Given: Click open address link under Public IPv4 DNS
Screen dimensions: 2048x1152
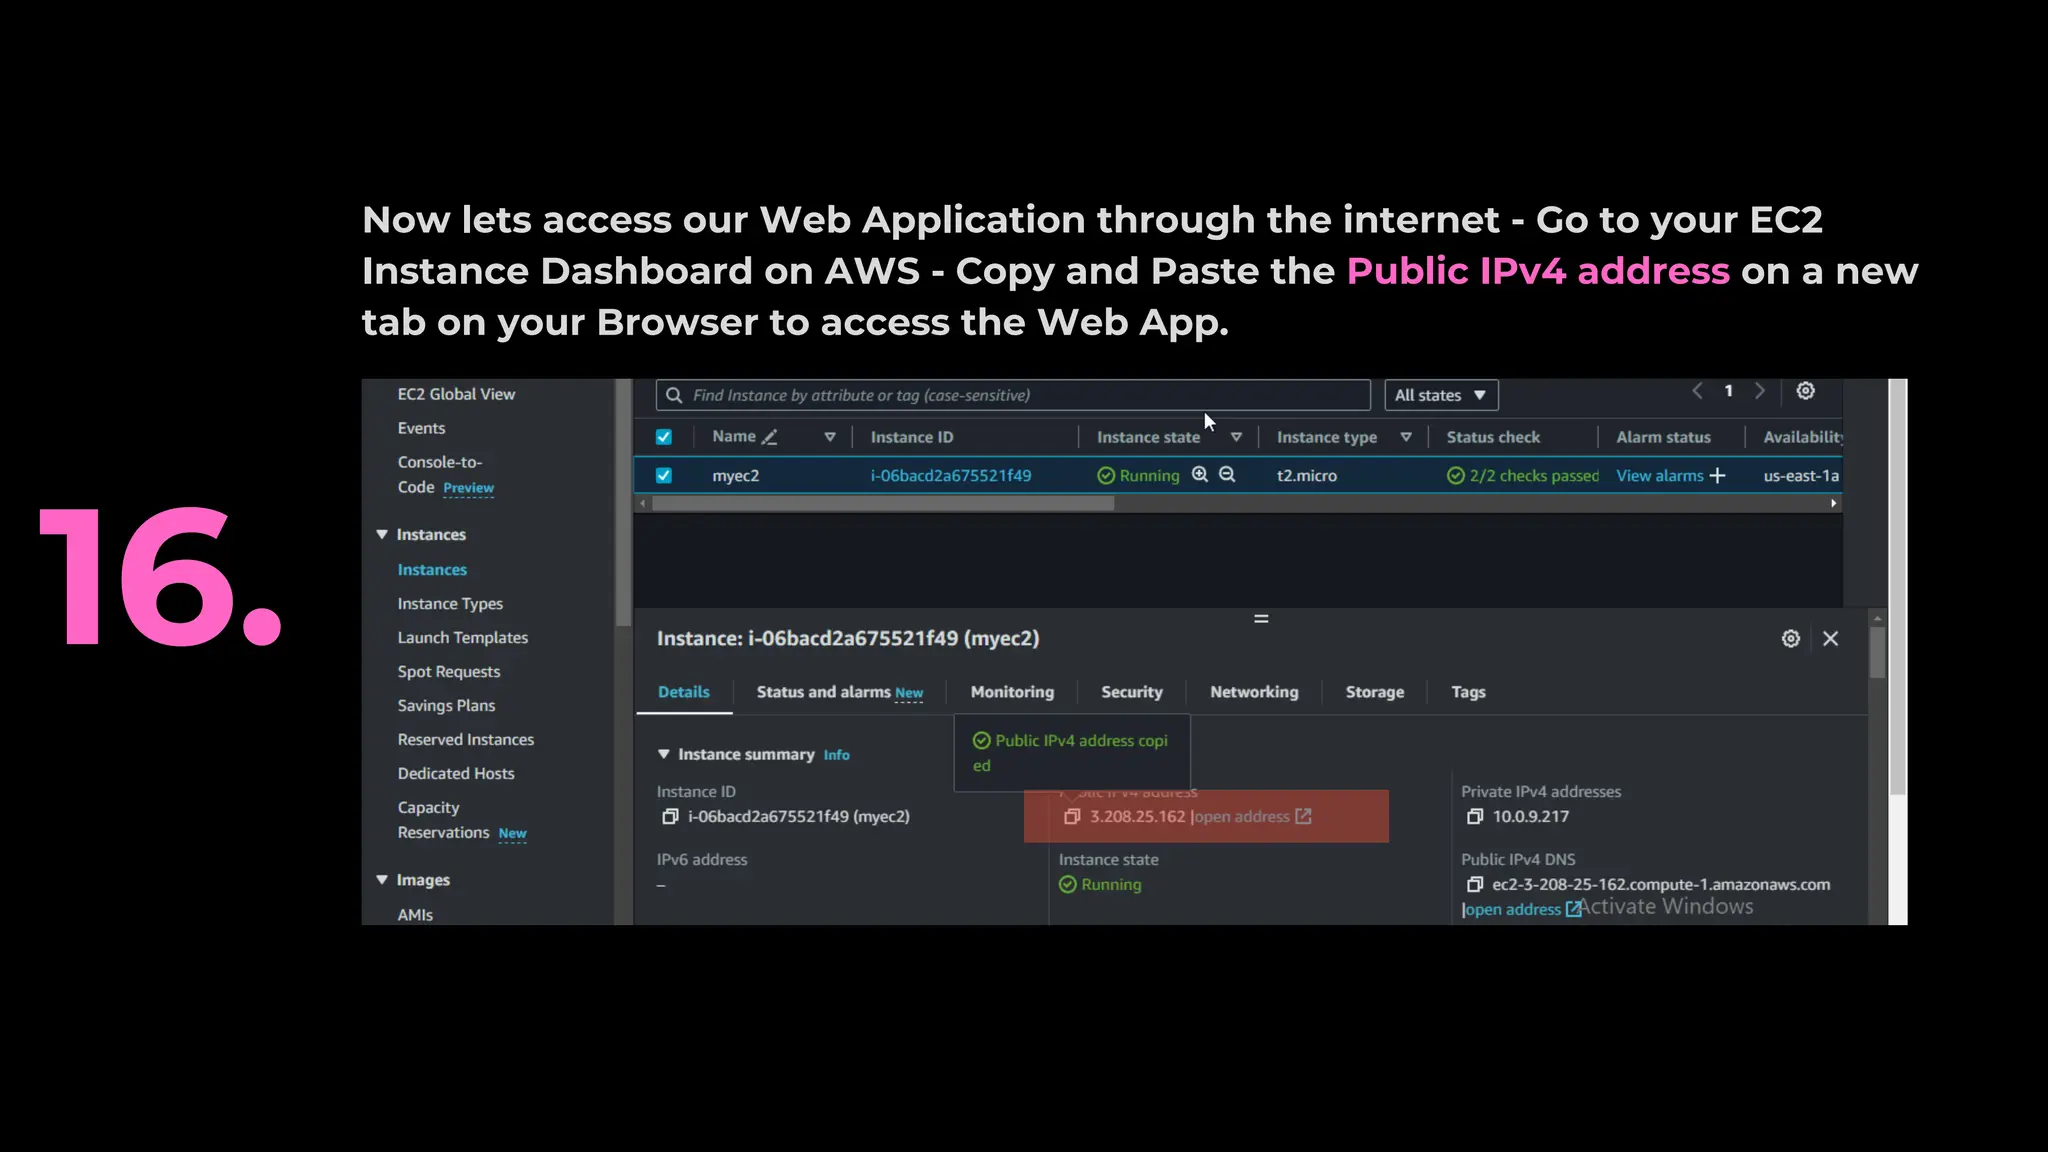Looking at the screenshot, I should [1513, 909].
